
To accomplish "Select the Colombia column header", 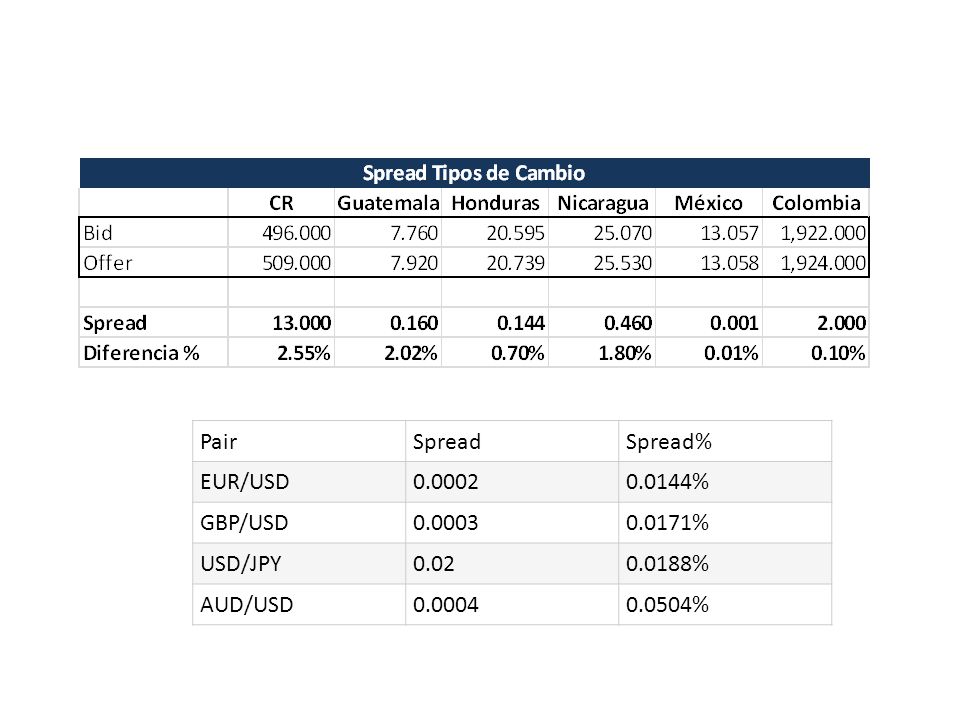I will tap(816, 203).
